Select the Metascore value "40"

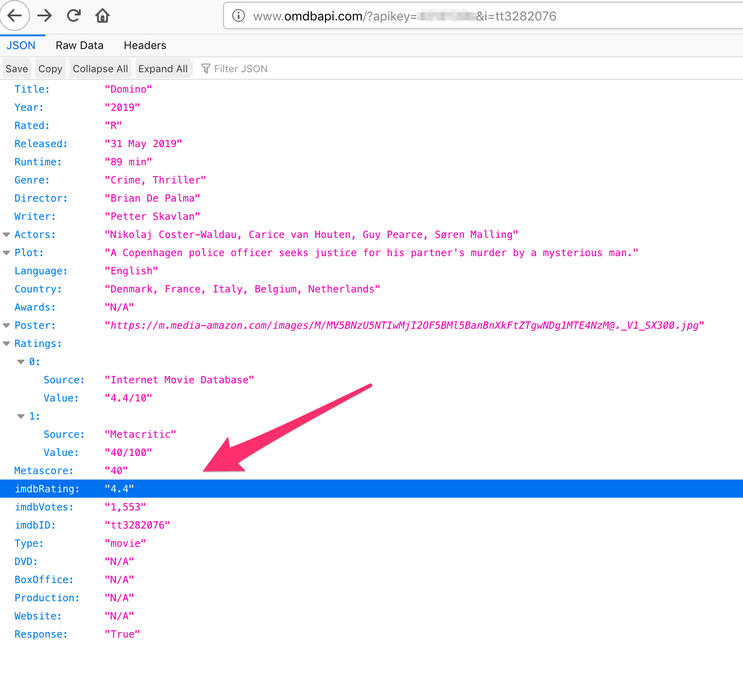tap(116, 471)
